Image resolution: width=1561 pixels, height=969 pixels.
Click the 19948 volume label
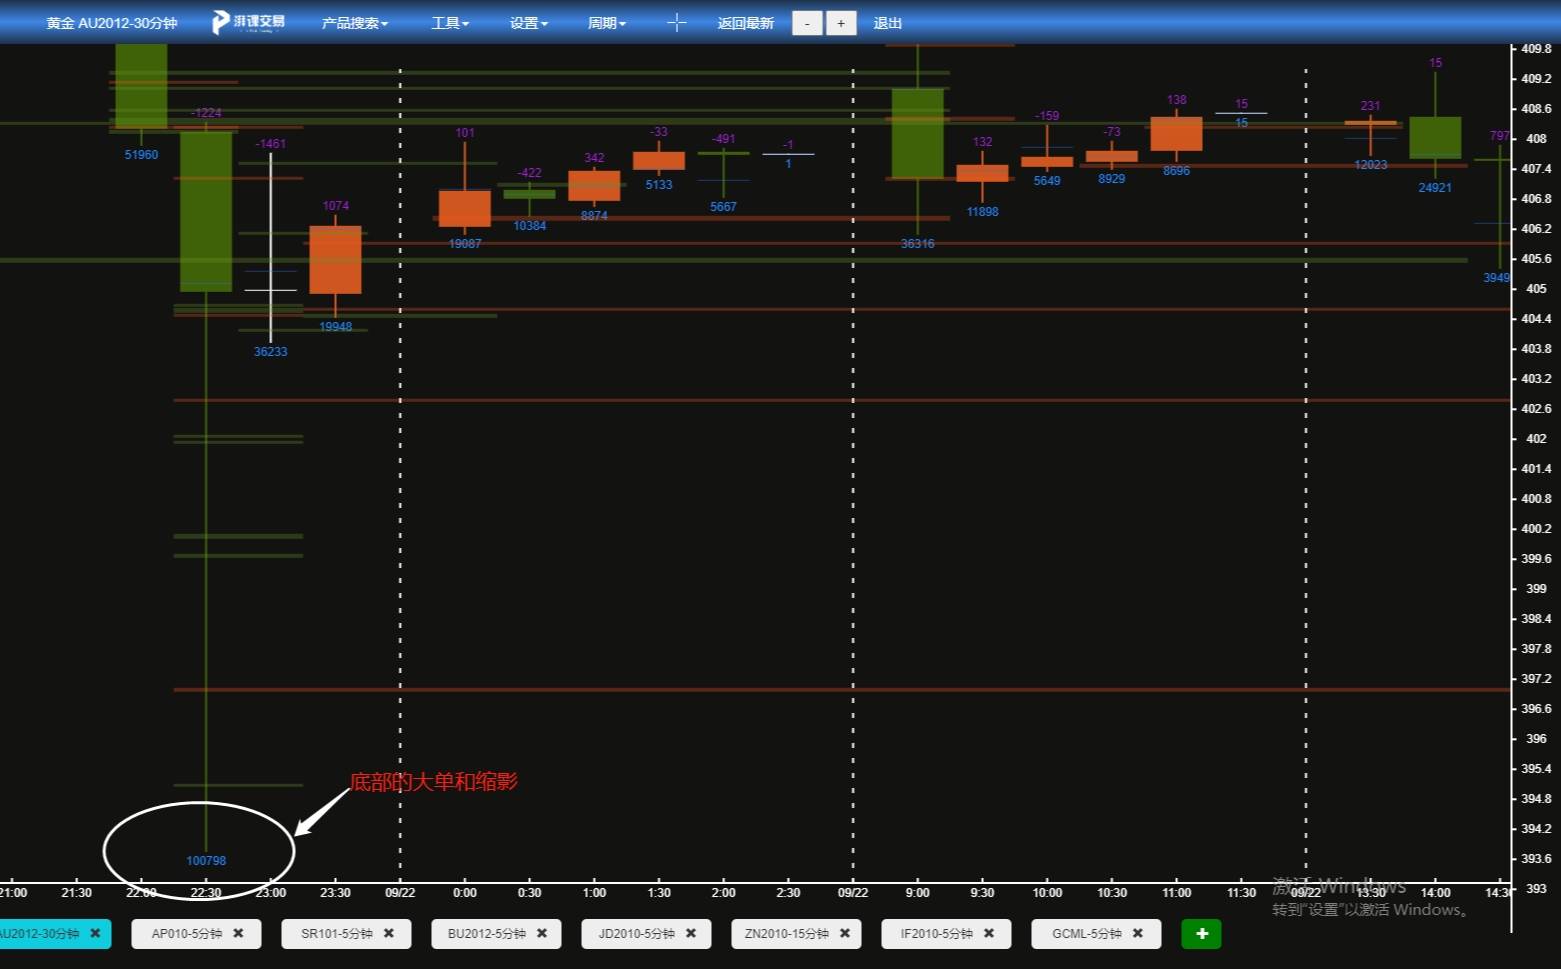[336, 327]
